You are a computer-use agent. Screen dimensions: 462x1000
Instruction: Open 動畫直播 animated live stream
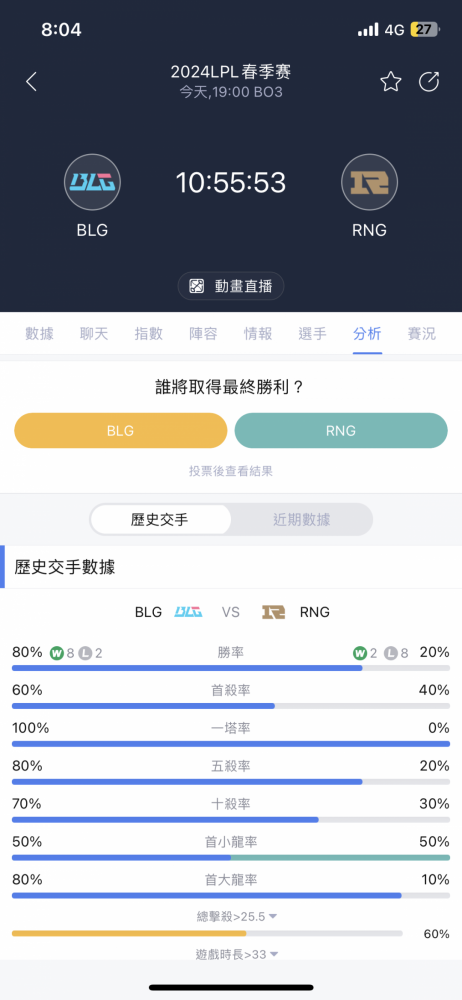click(x=230, y=286)
